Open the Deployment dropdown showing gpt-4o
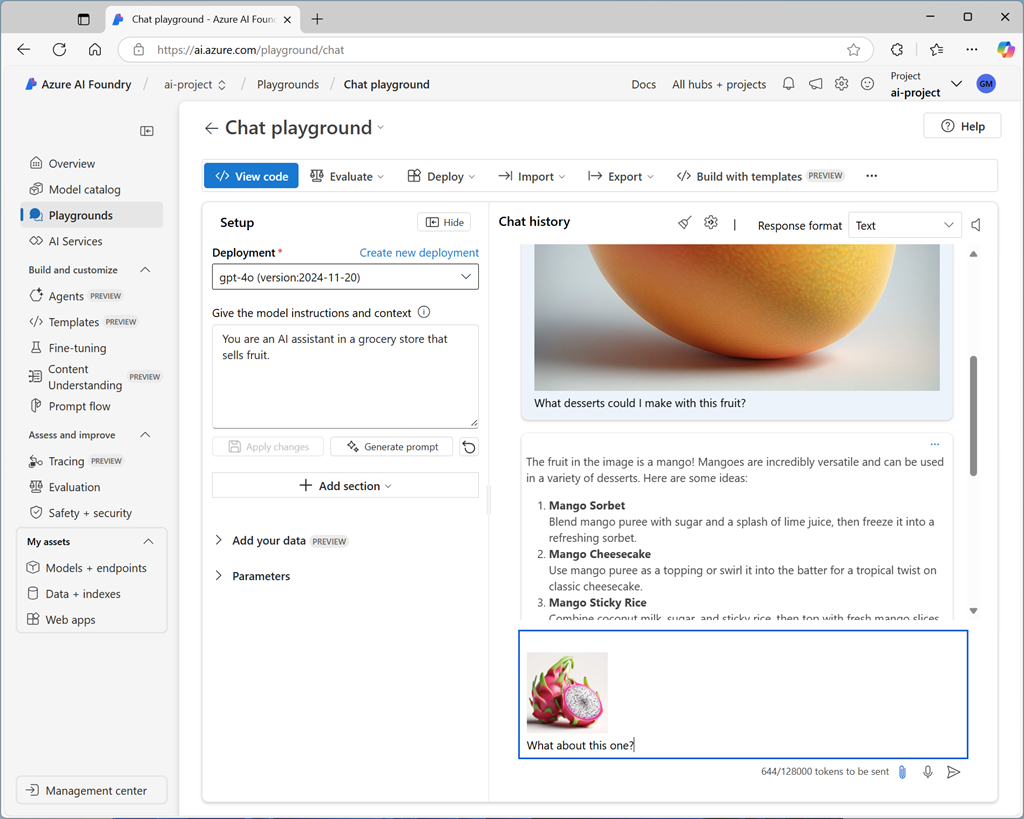Screen dimensions: 1024x819 344,277
